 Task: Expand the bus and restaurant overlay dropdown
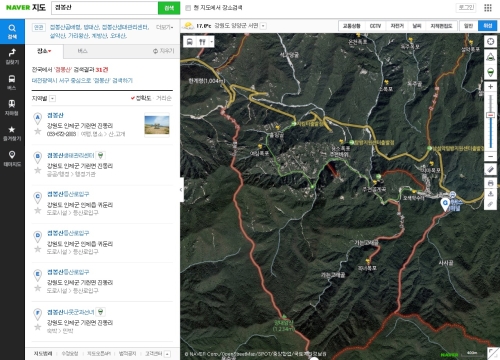[211, 42]
